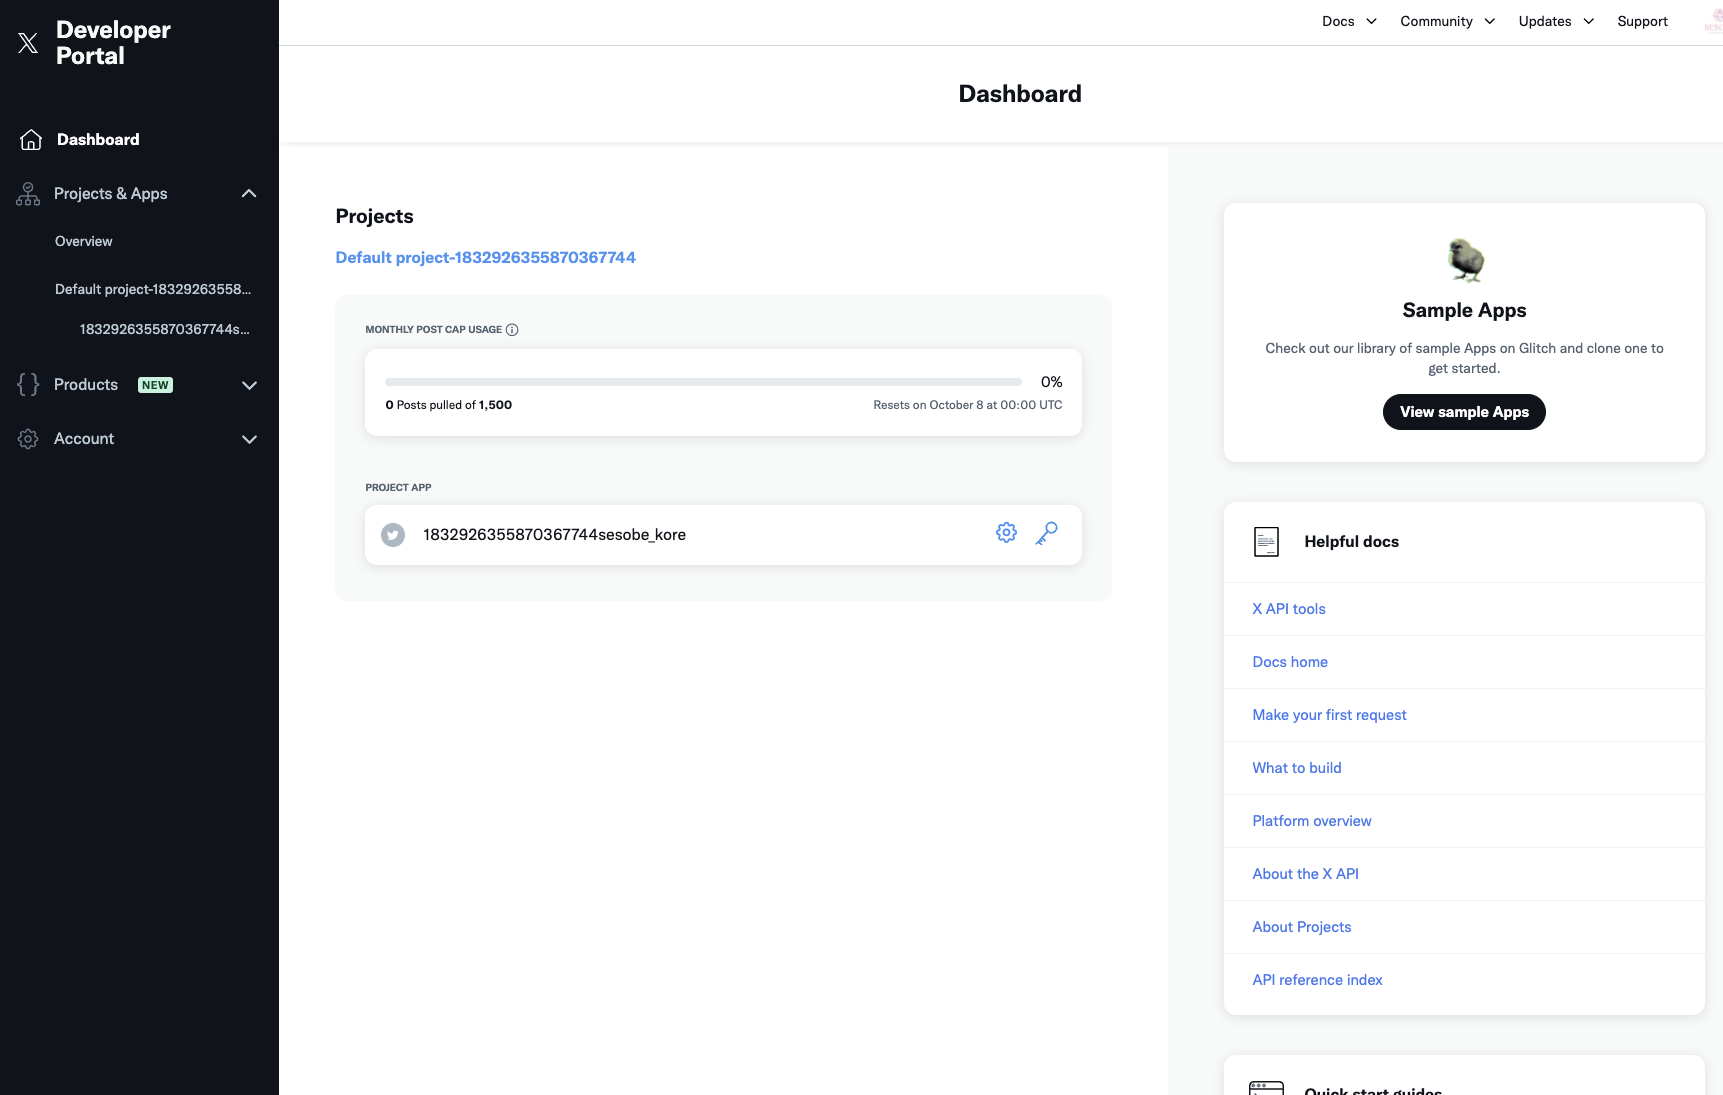Expand the Products section chevron
The image size is (1723, 1095).
tap(249, 385)
